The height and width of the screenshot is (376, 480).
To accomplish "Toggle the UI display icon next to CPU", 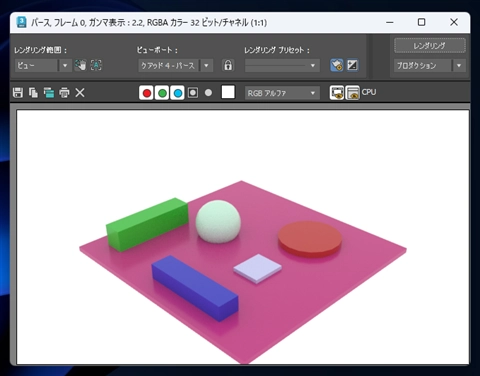I will tap(352, 93).
